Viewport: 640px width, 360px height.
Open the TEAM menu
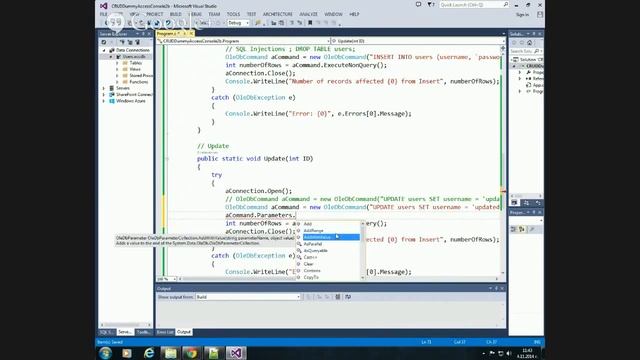coord(214,14)
